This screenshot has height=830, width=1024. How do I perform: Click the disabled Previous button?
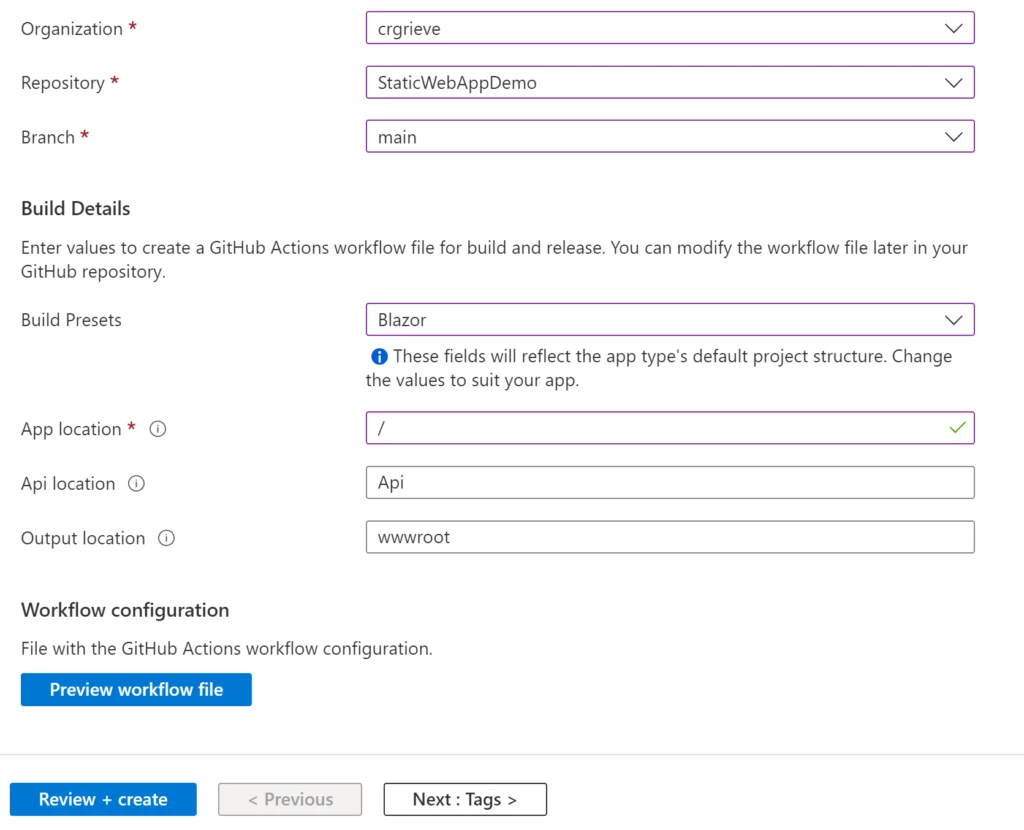pyautogui.click(x=289, y=799)
